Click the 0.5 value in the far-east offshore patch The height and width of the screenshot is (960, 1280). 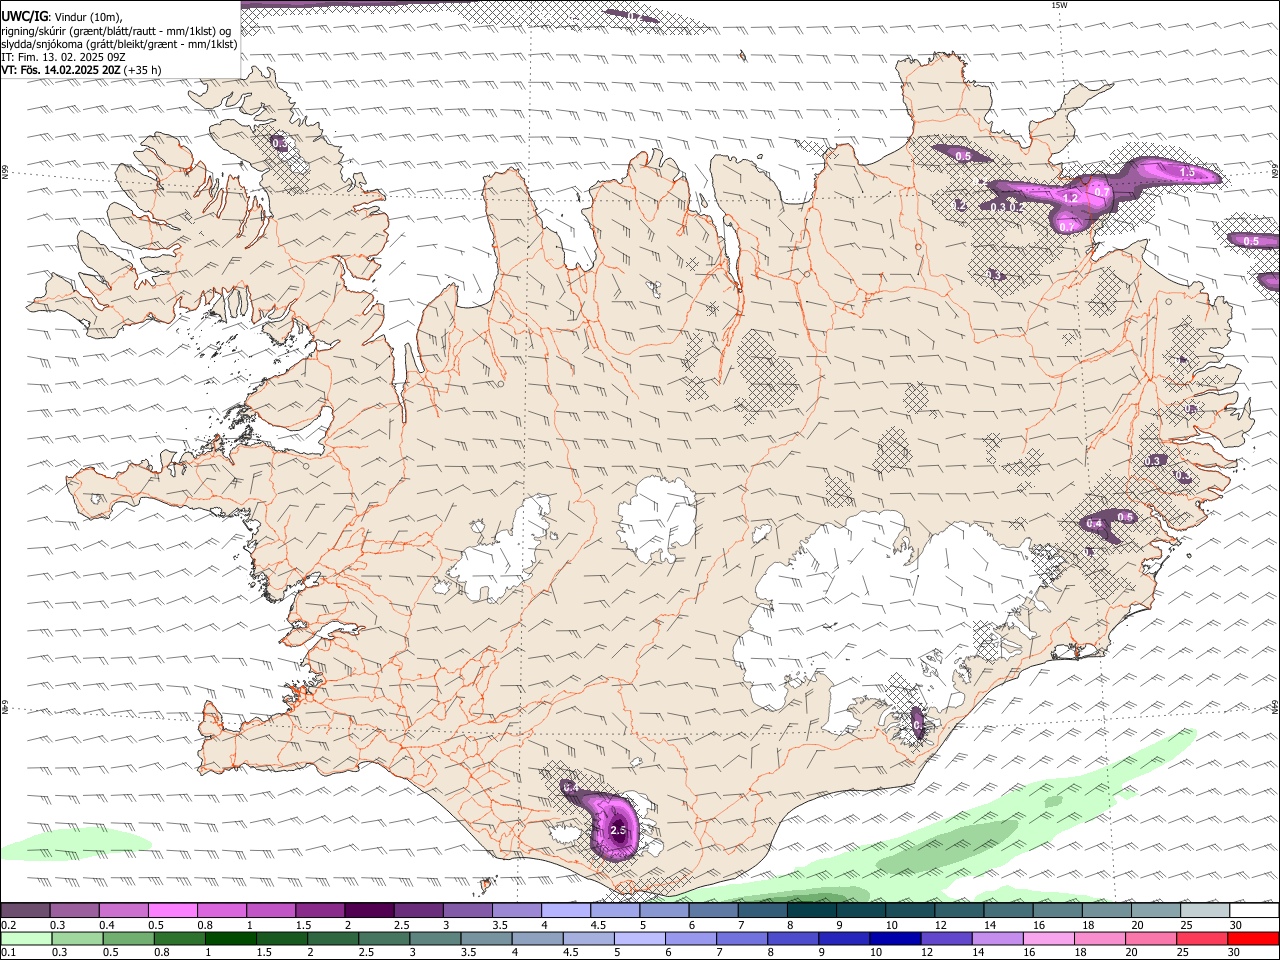point(1250,240)
